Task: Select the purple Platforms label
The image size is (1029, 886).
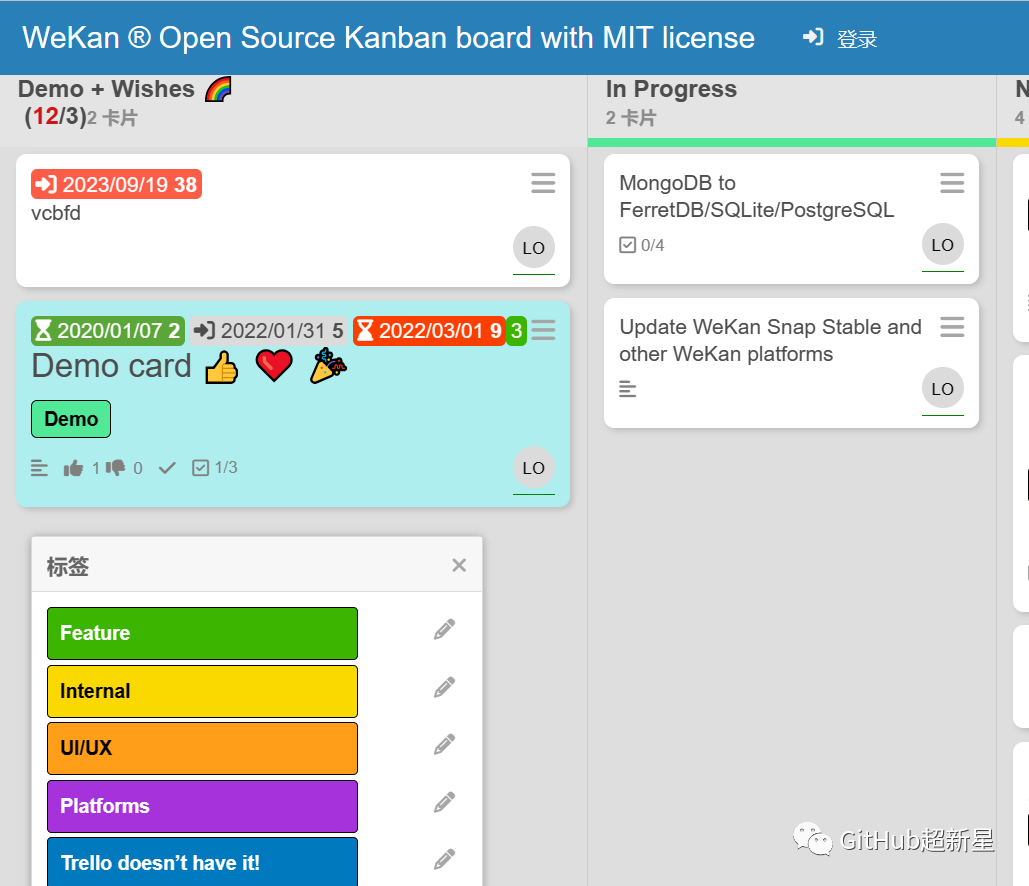Action: (202, 806)
